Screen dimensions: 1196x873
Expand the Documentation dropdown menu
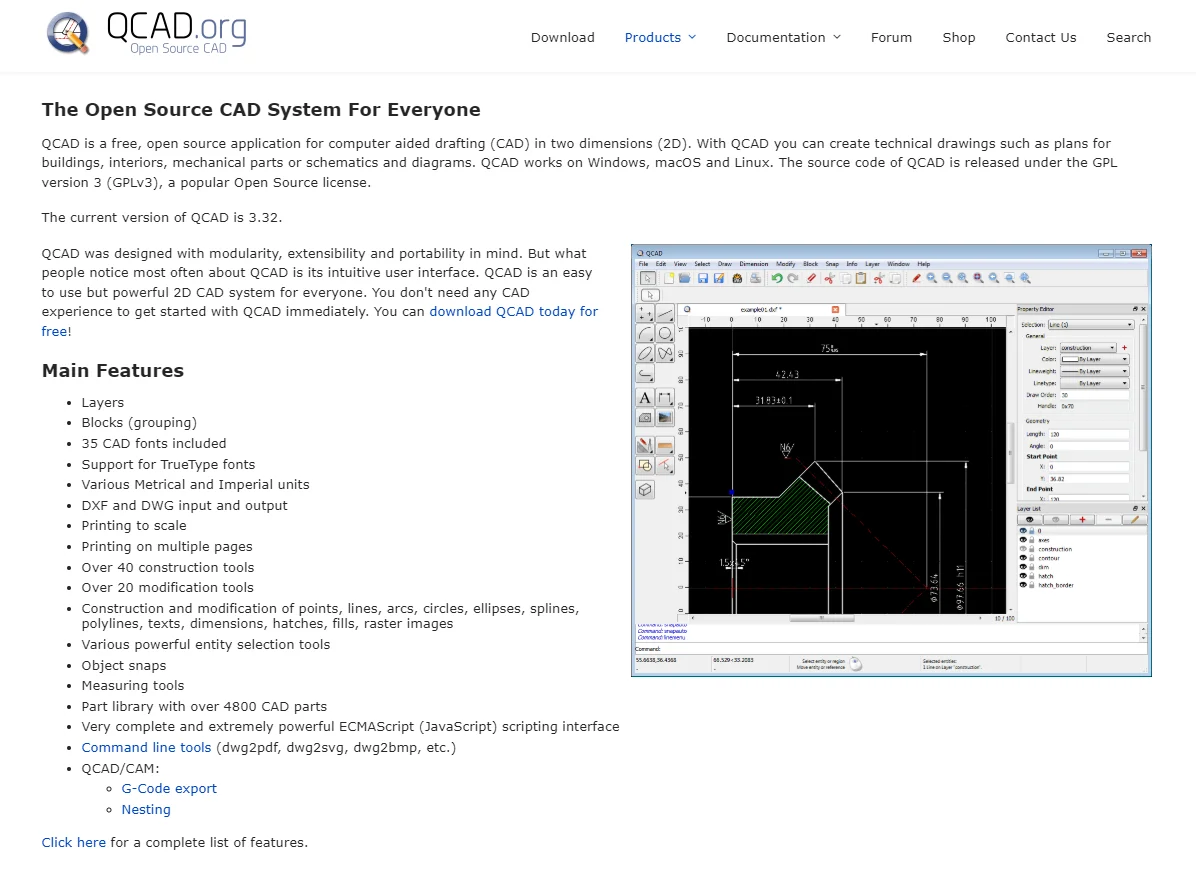tap(783, 37)
